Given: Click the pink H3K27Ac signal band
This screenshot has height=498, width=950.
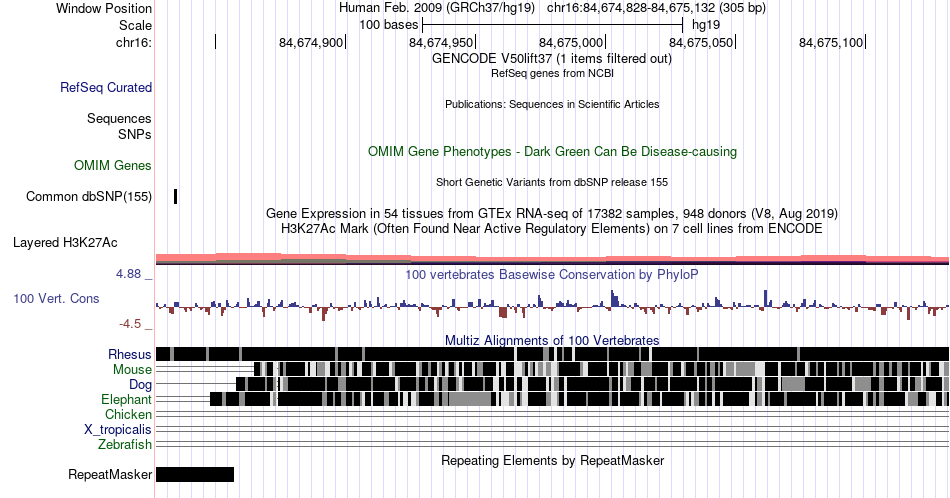Looking at the screenshot, I should pyautogui.click(x=552, y=259).
